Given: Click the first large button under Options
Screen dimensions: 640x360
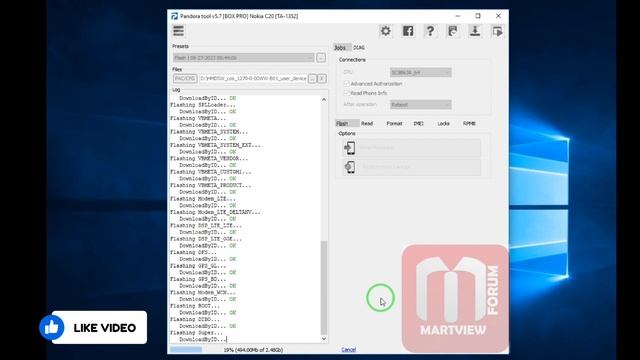Looking at the screenshot, I should point(411,148).
